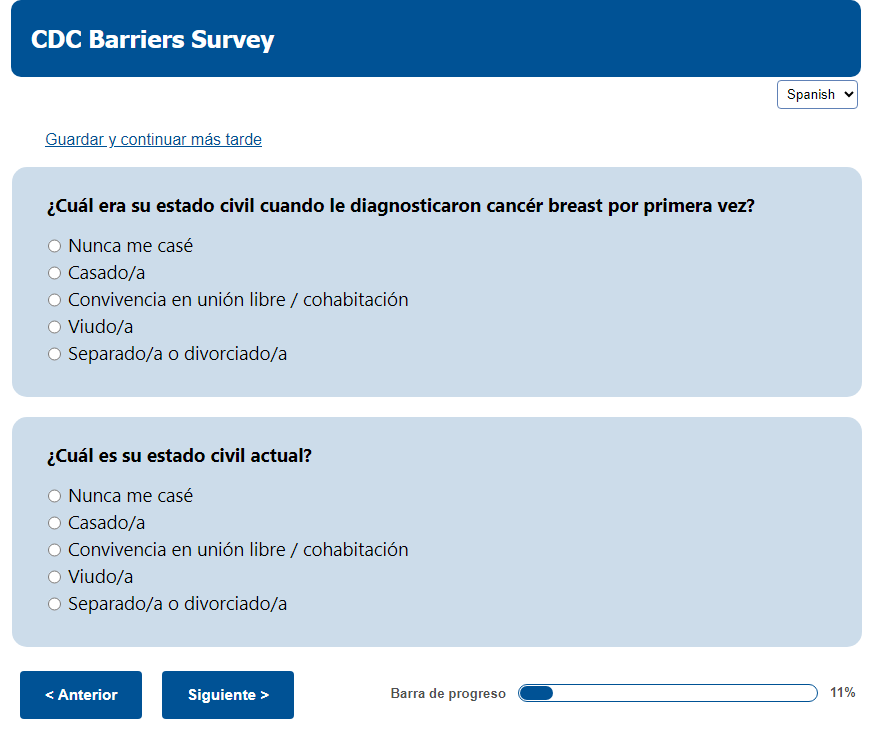
Task: Click the 'CDC Barriers Survey' header title
Action: click(x=152, y=40)
